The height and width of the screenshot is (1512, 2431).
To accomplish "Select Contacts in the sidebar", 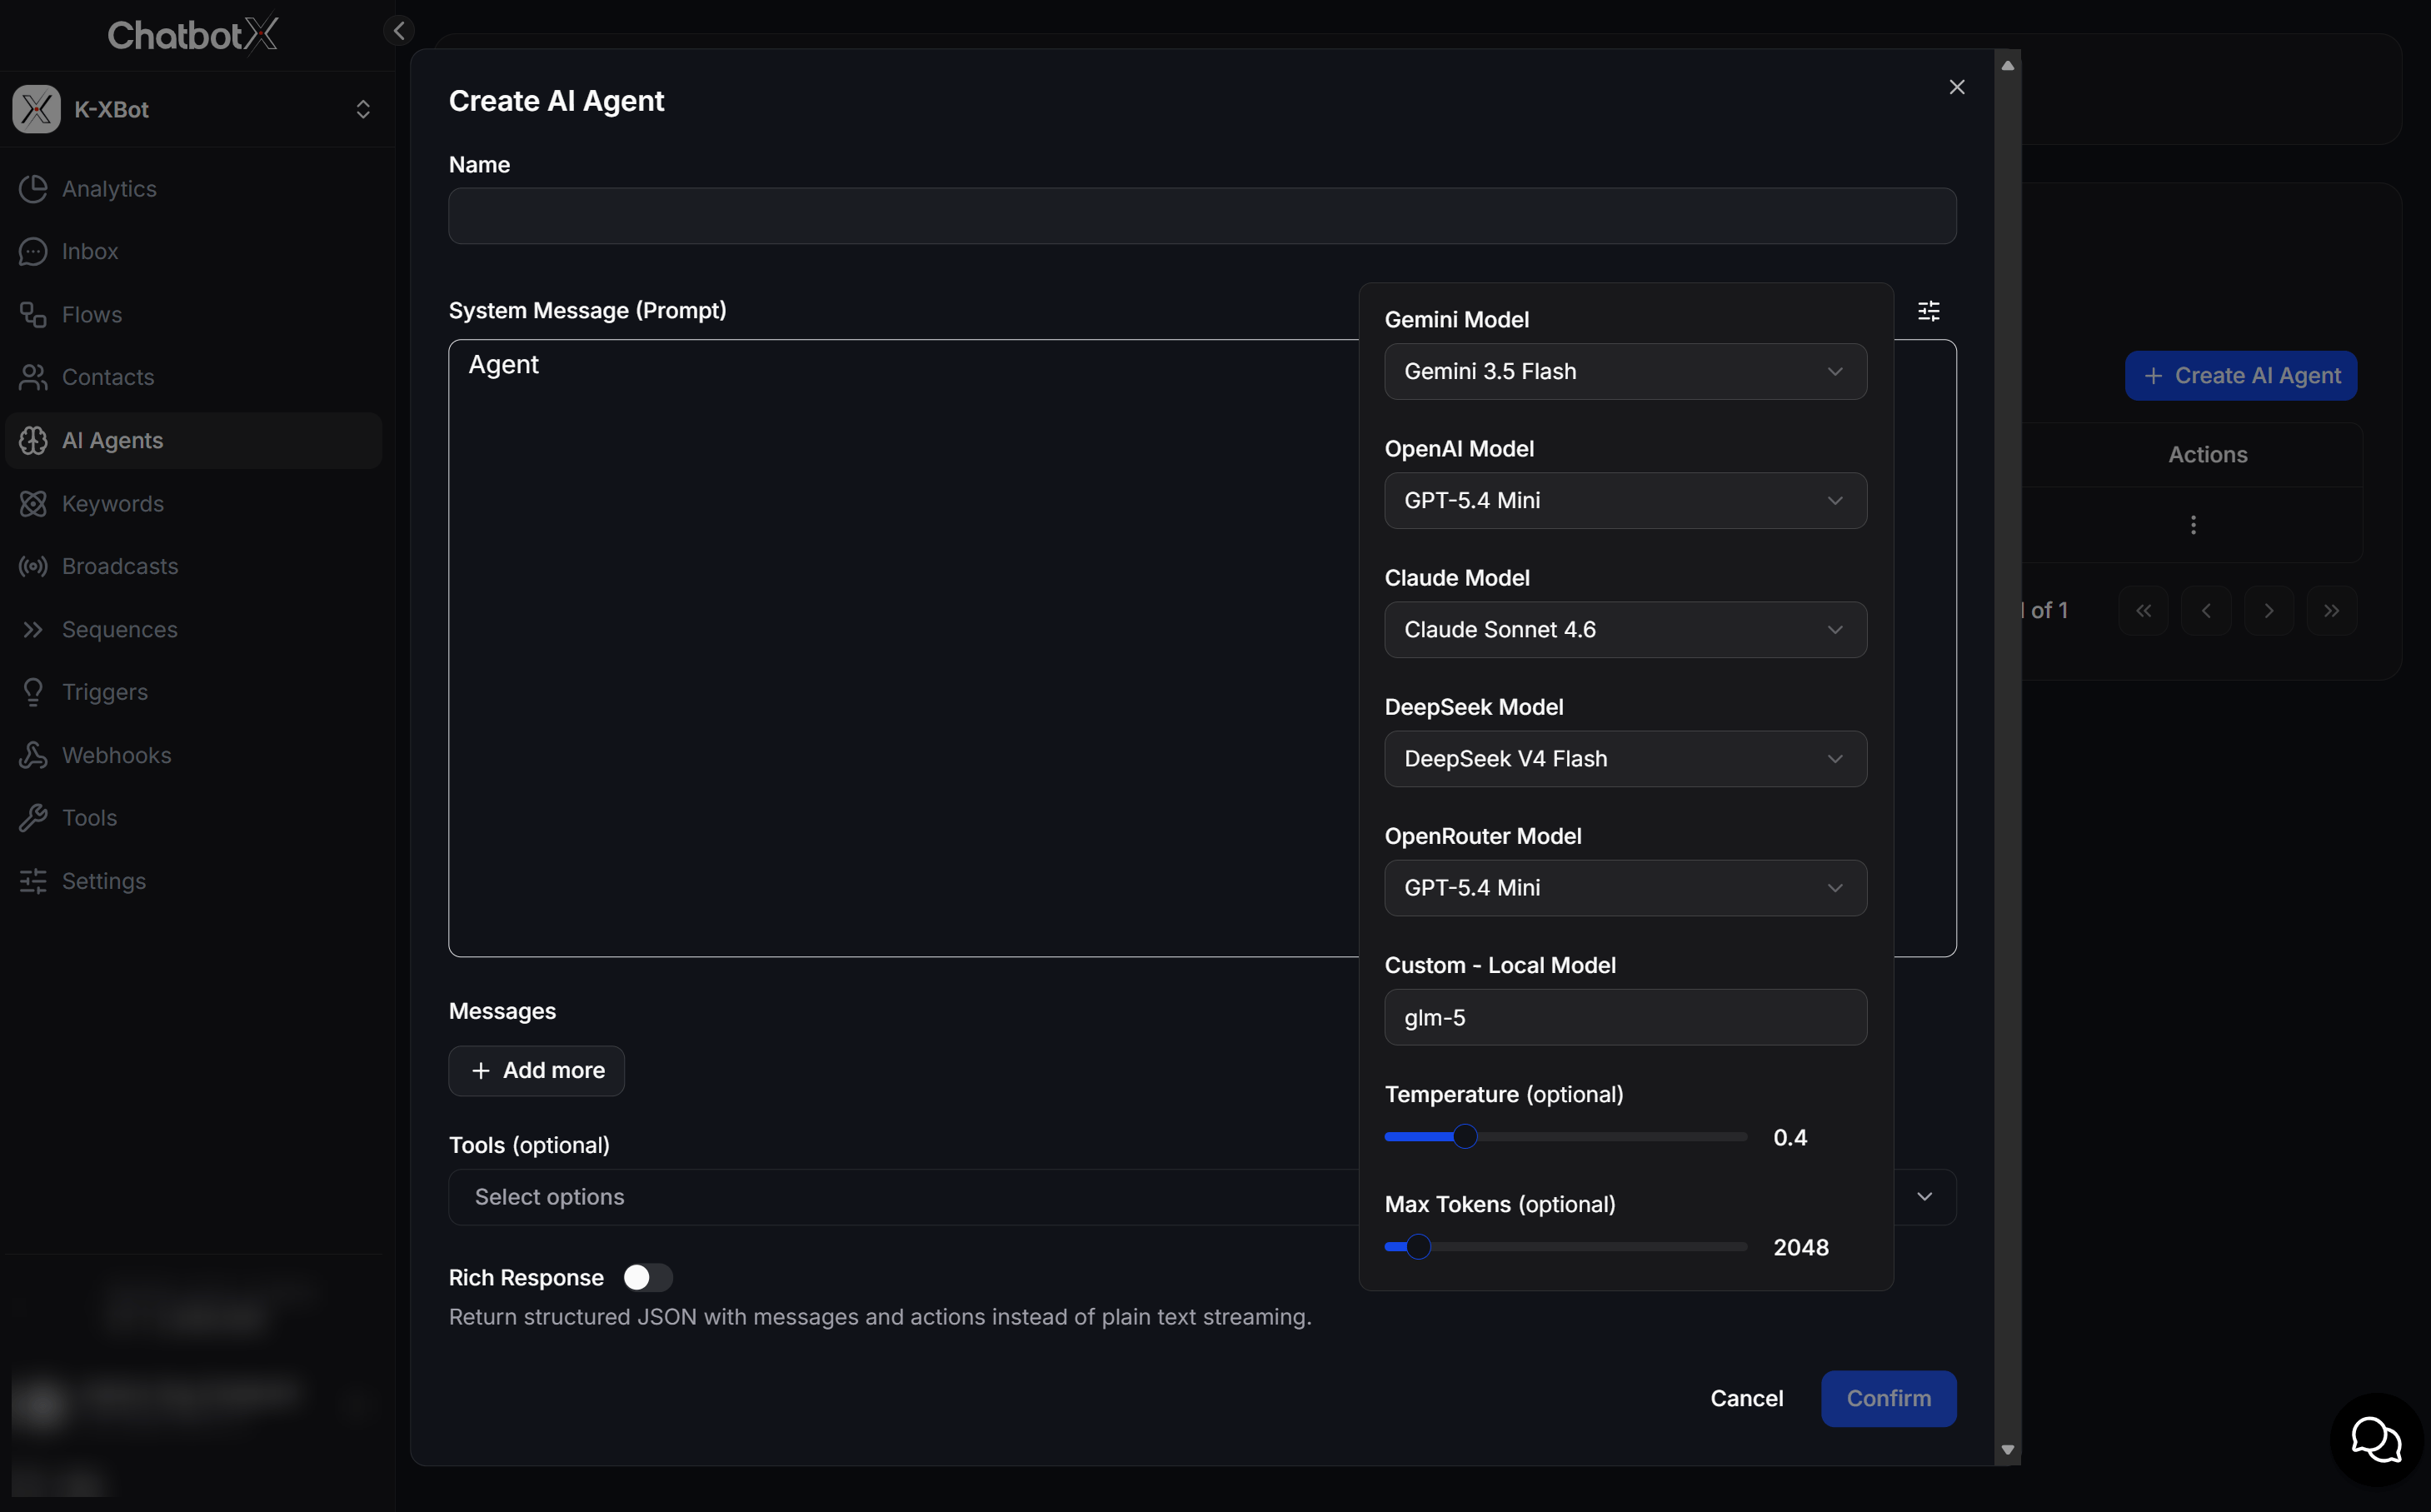I will 193,378.
